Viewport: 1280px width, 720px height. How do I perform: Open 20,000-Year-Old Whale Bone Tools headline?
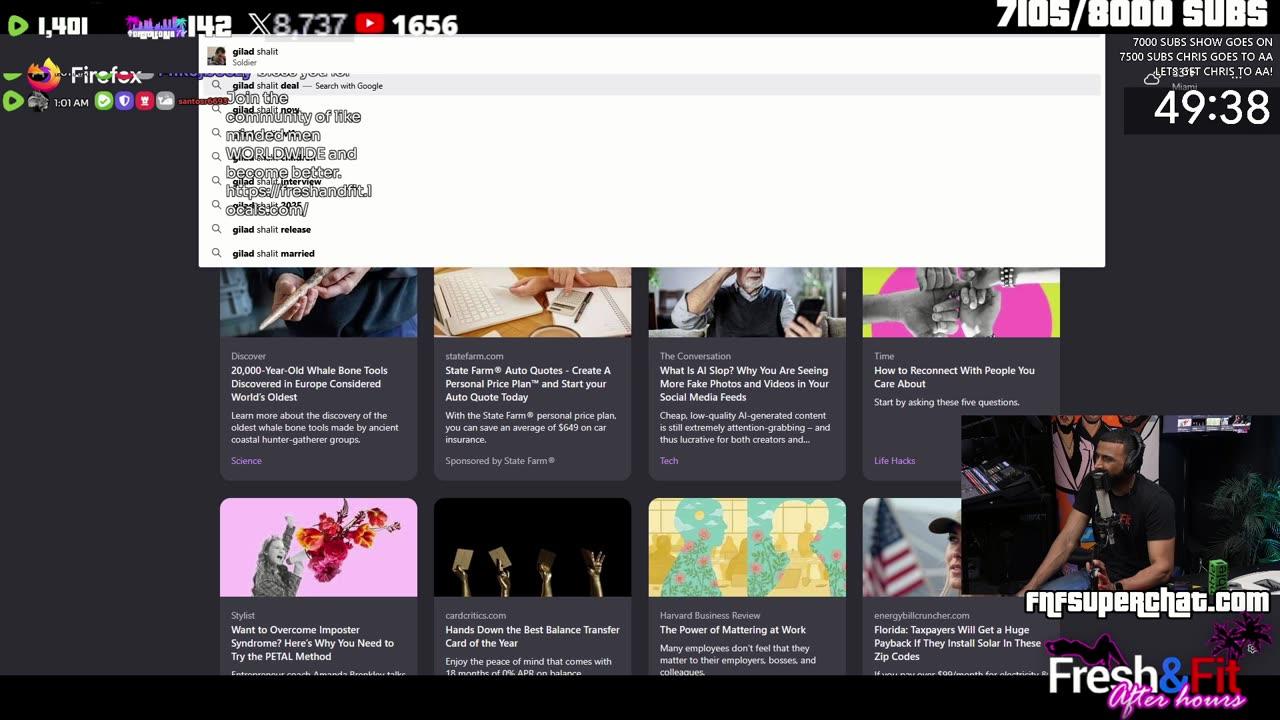click(309, 384)
